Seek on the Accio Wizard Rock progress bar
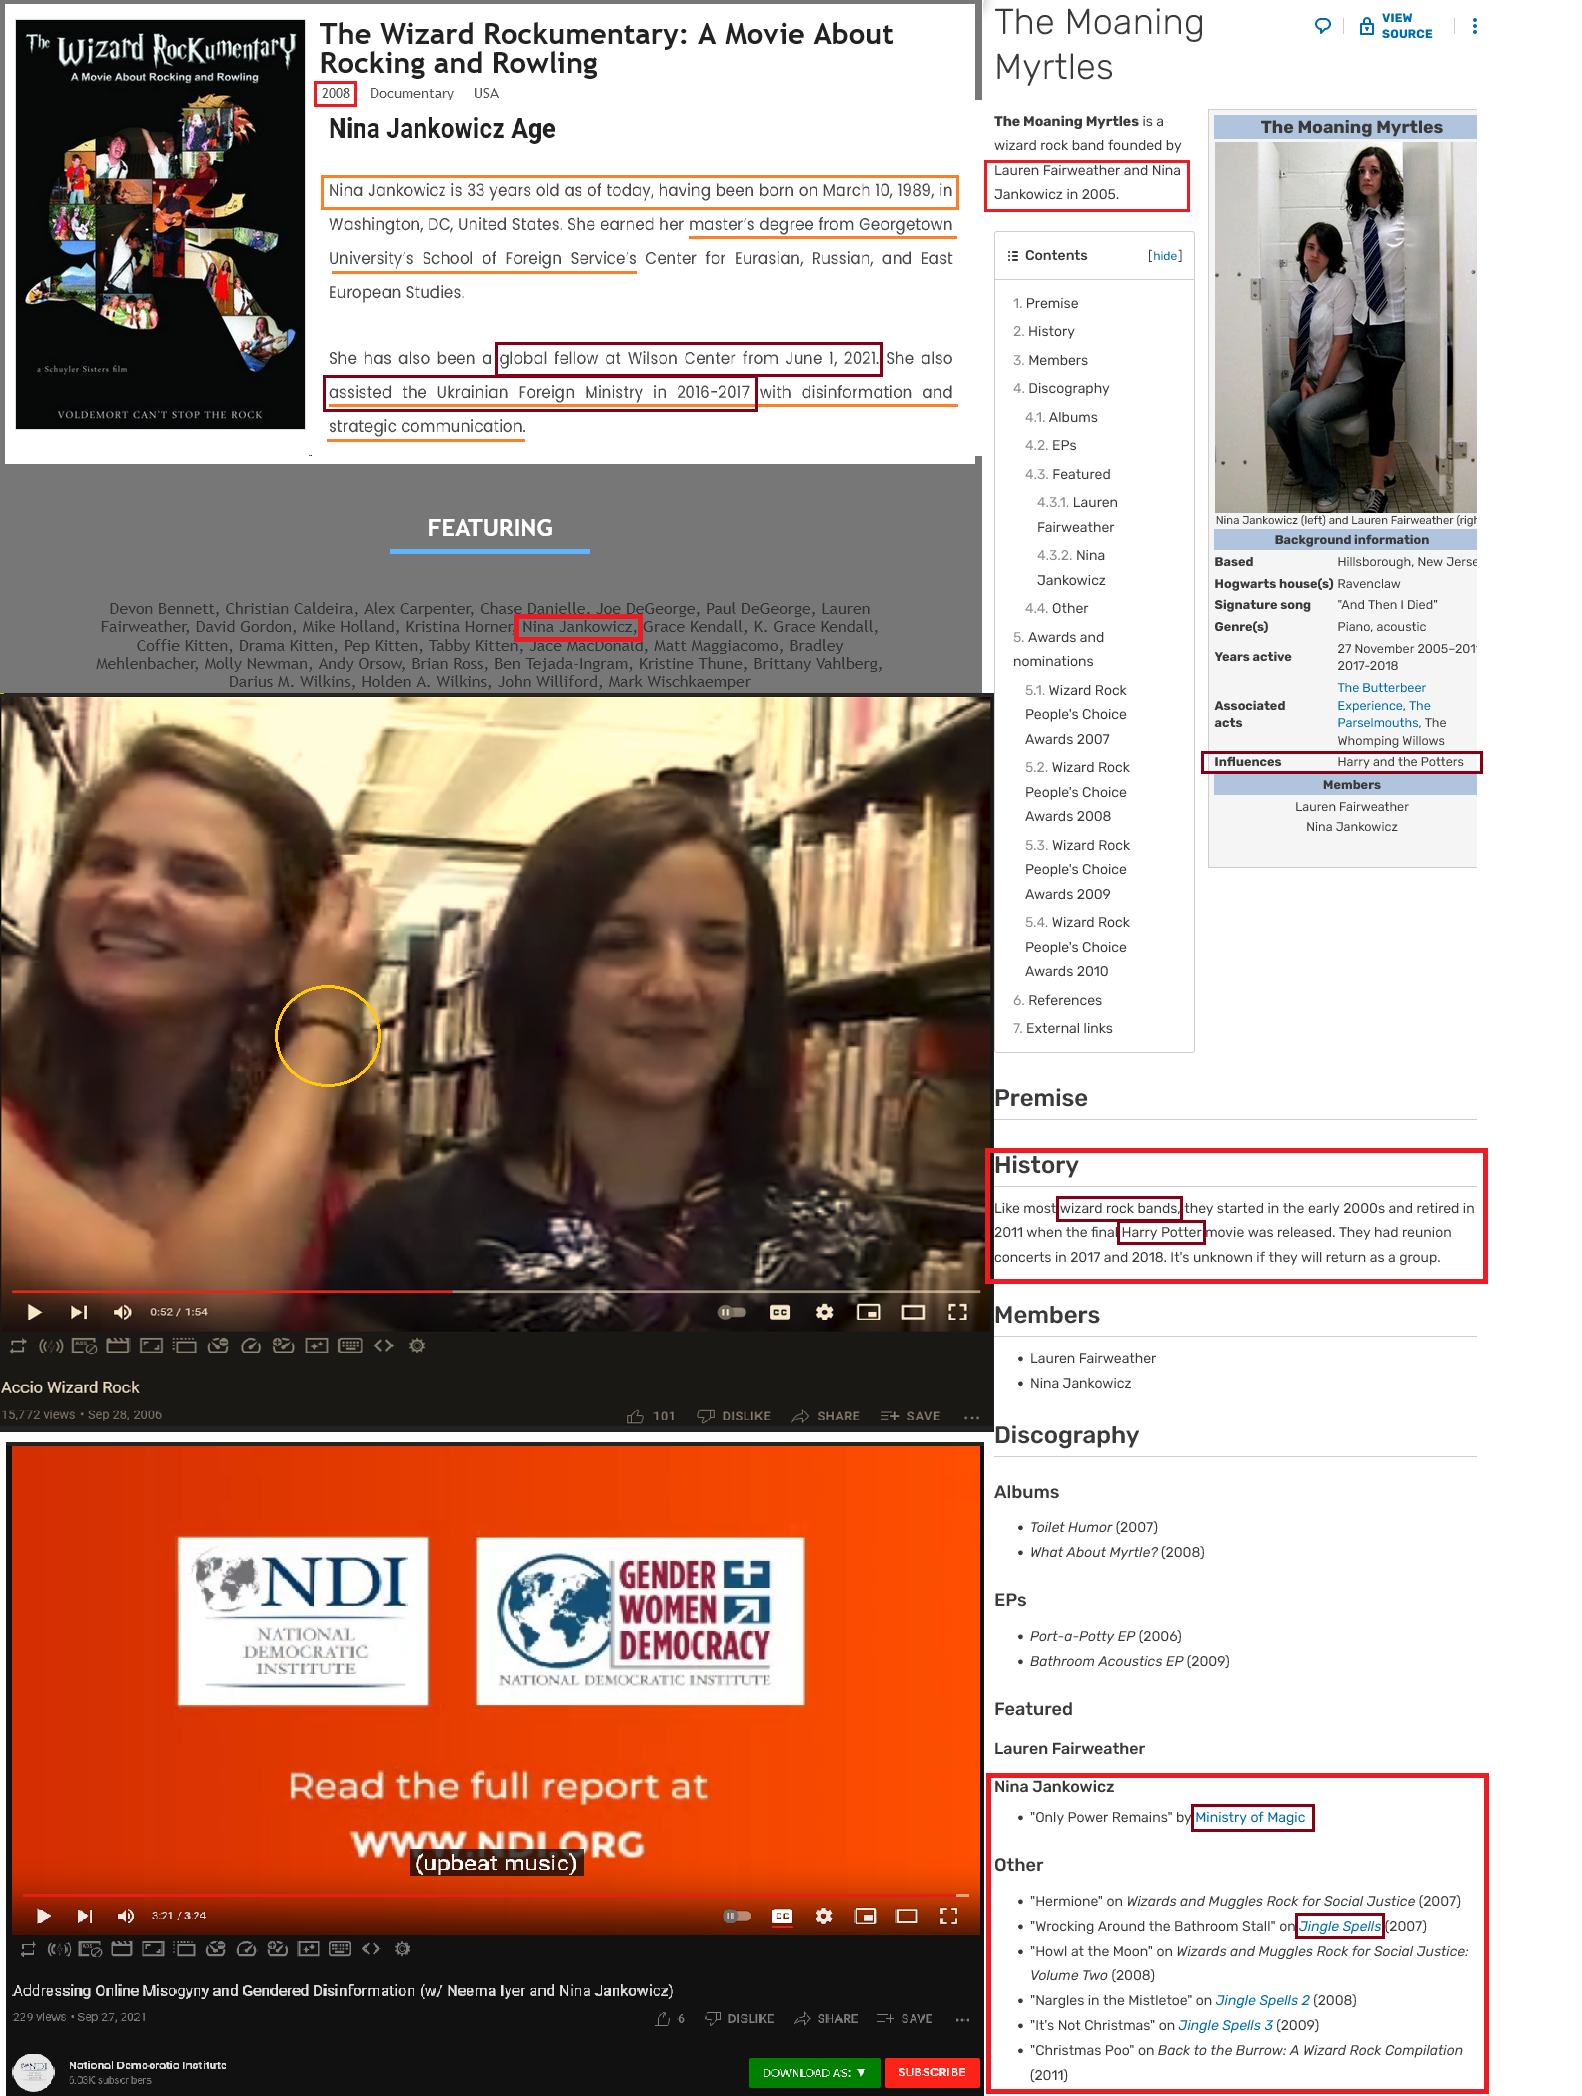This screenshot has height=2096, width=1582. pos(497,1291)
